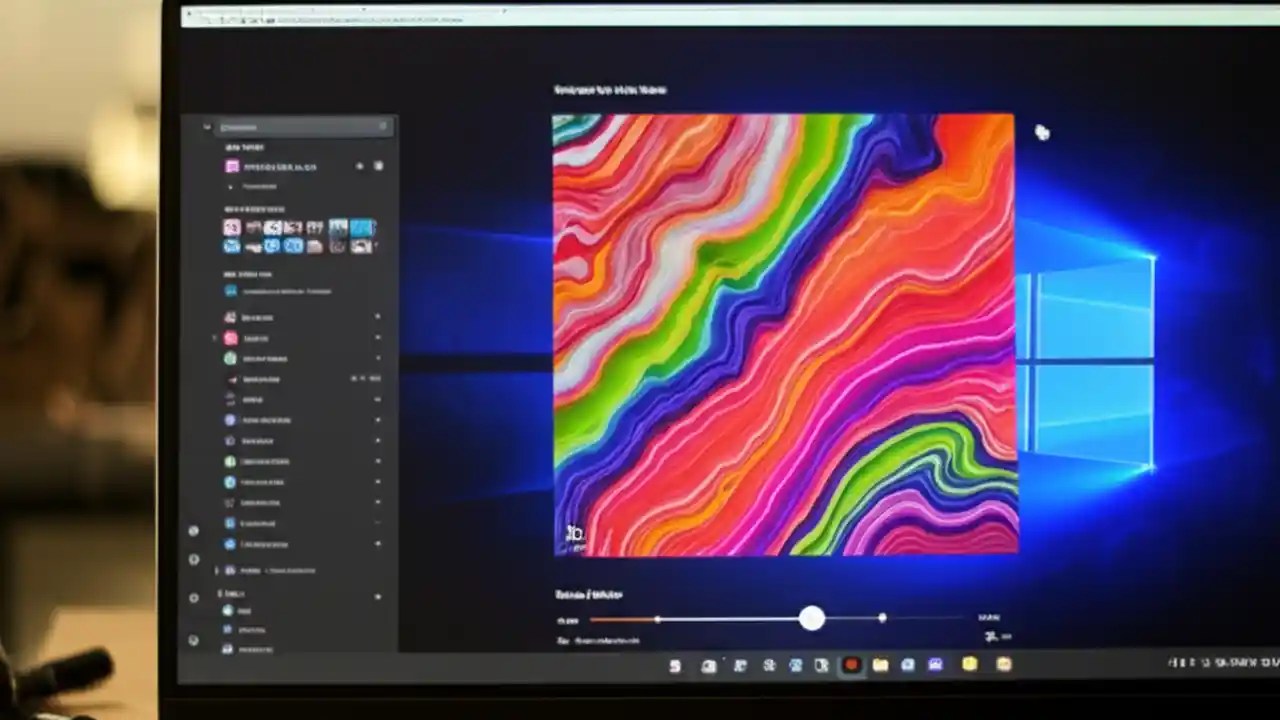This screenshot has width=1280, height=720.
Task: Select the red record icon on the taskbar
Action: (x=851, y=664)
